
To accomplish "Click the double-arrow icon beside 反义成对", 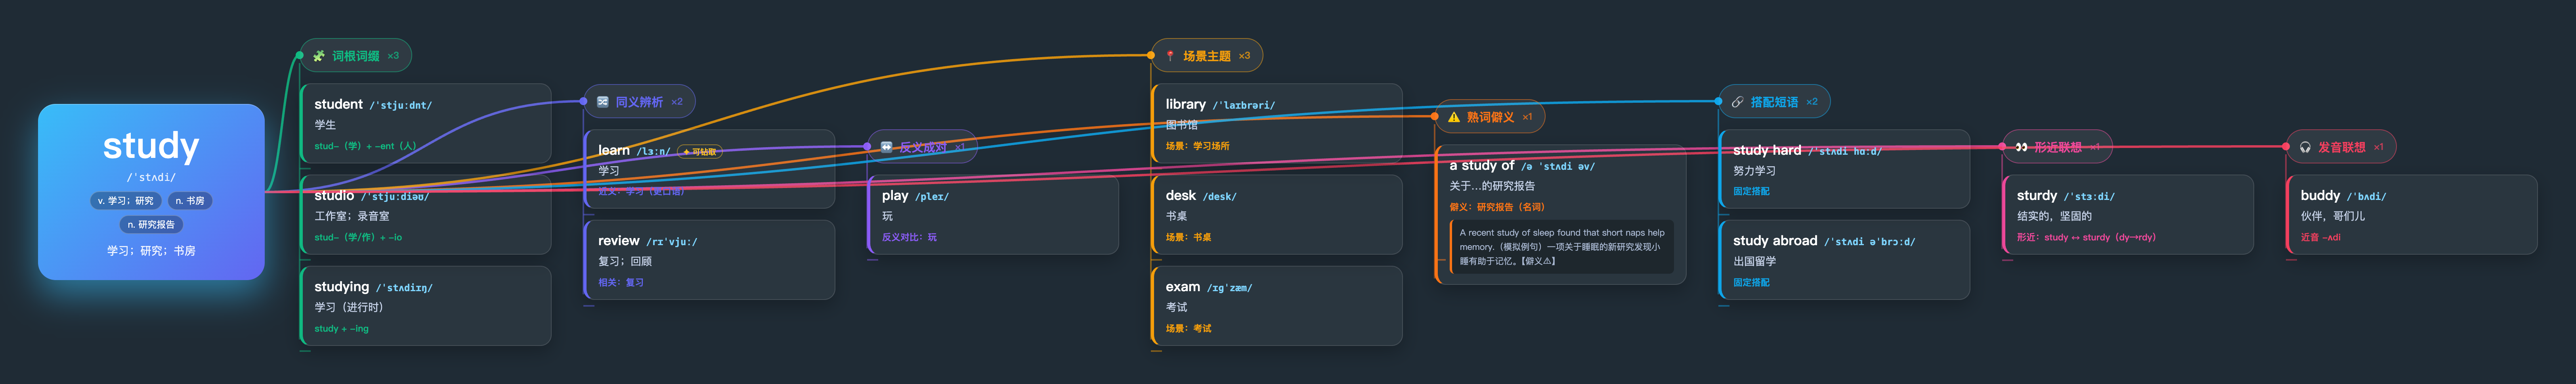I will 886,147.
